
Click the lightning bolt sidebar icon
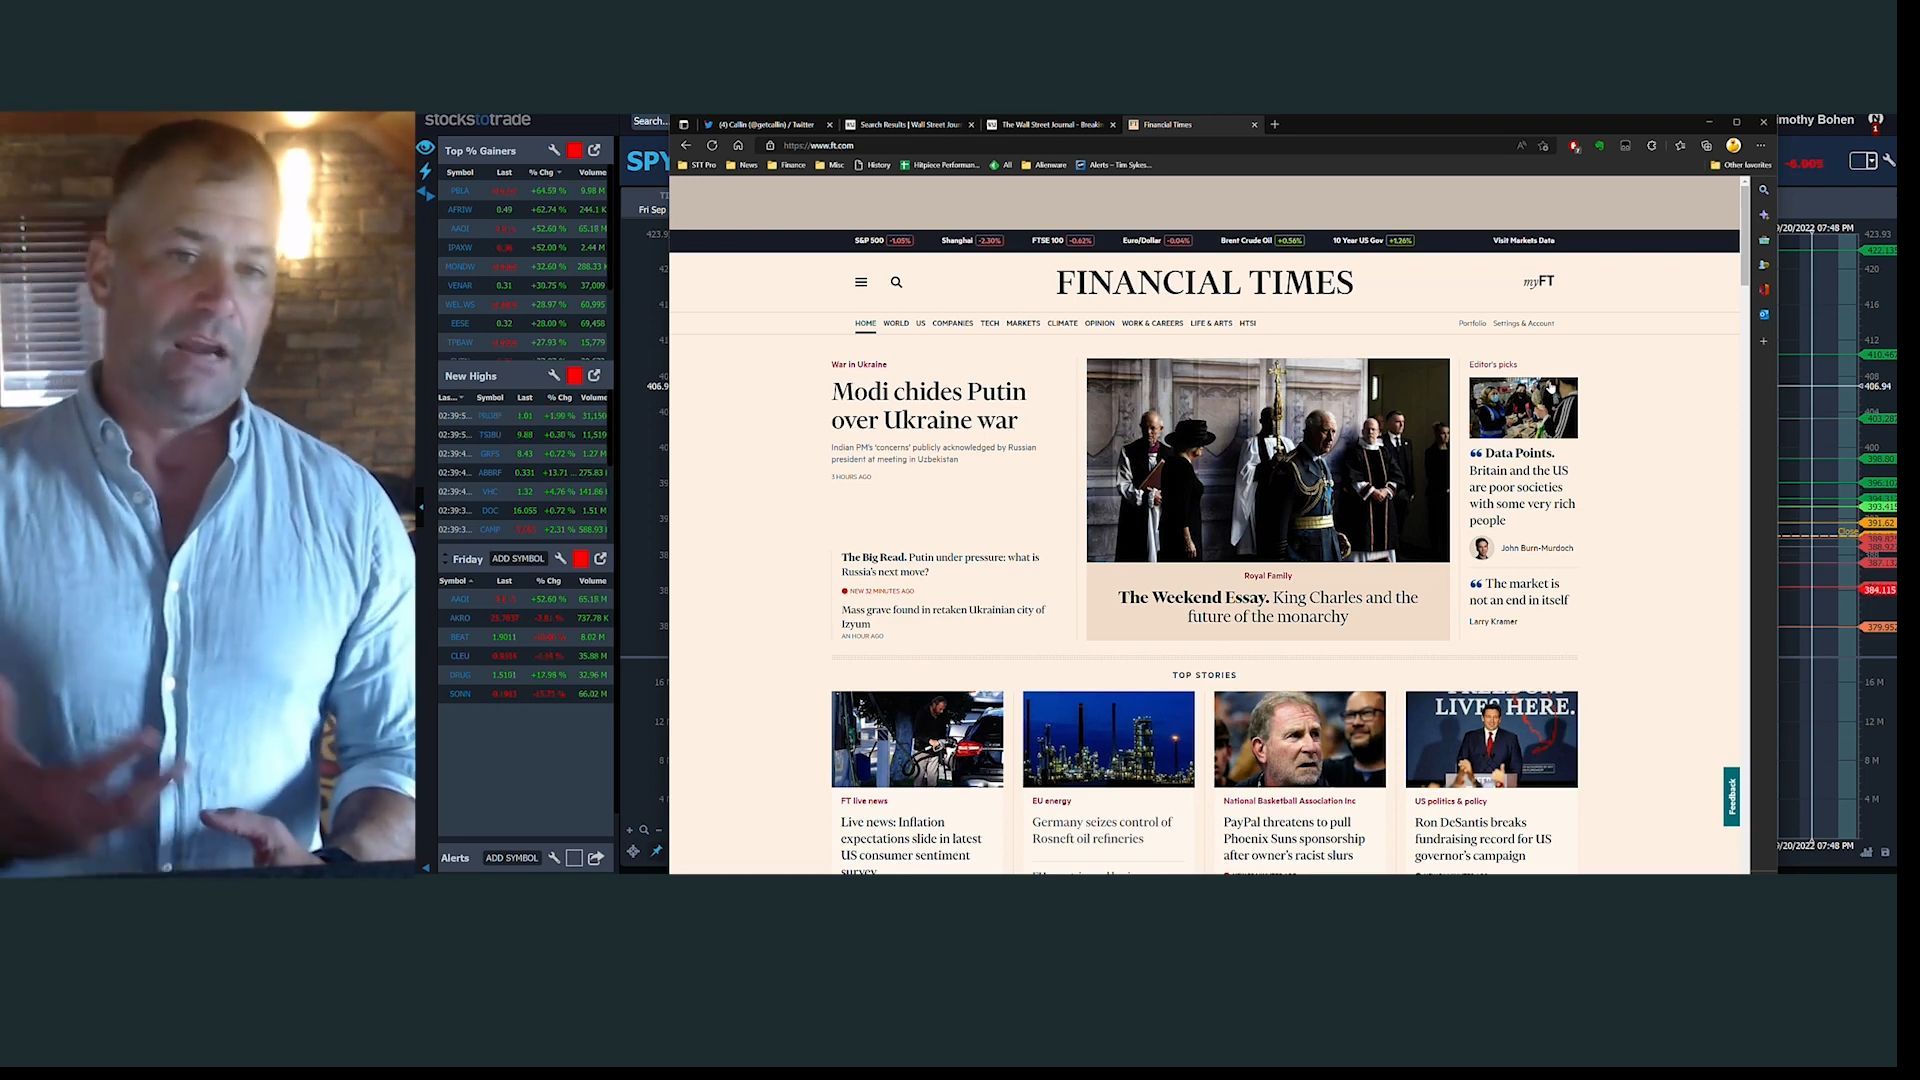point(426,171)
